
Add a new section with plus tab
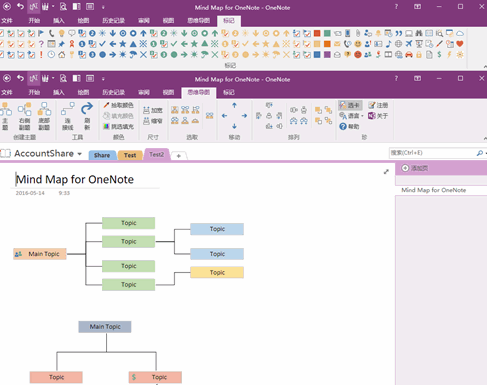click(x=179, y=156)
